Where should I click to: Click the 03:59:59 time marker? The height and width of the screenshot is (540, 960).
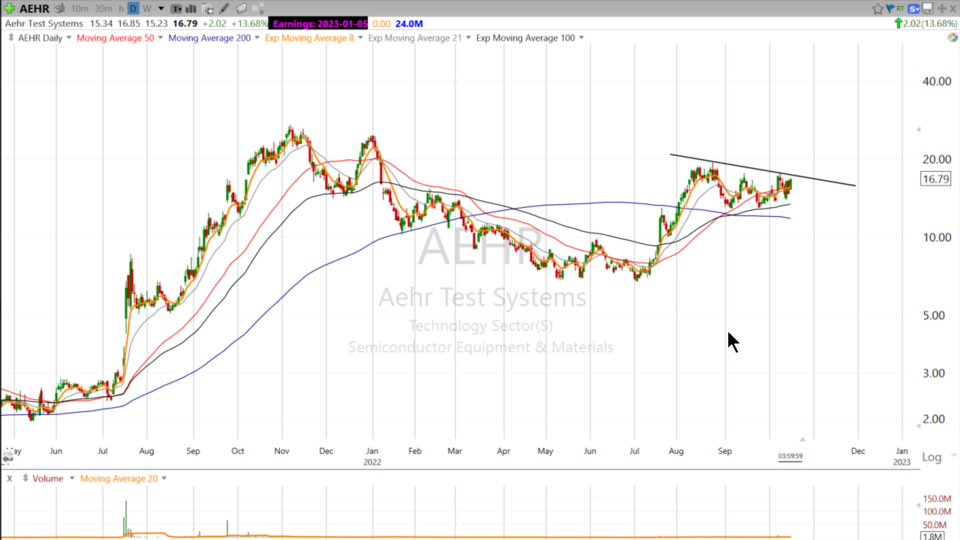pyautogui.click(x=790, y=456)
